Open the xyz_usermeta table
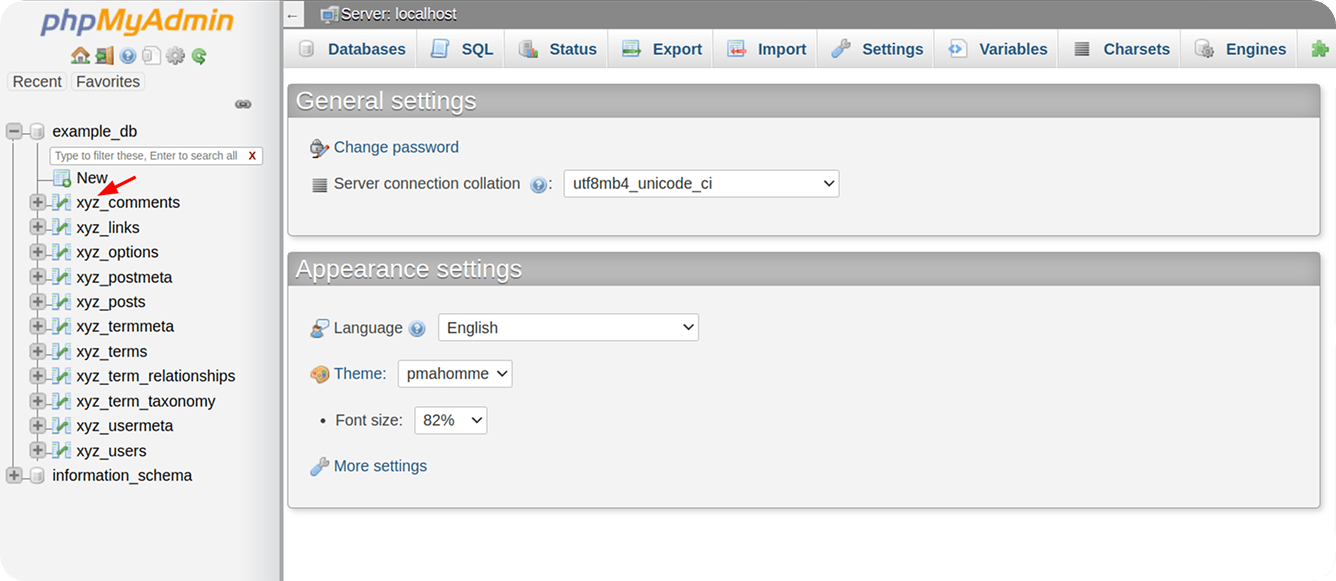Viewport: 1336px width, 581px height. tap(125, 425)
